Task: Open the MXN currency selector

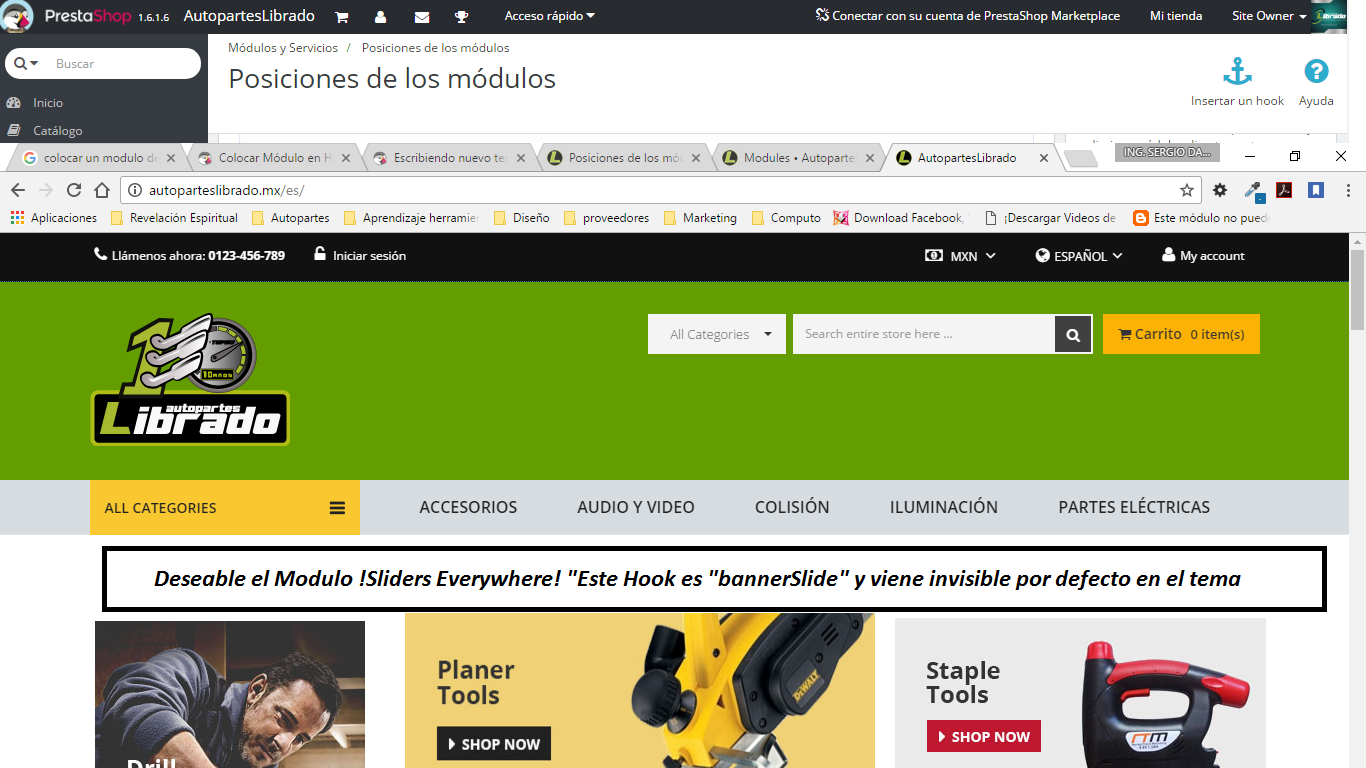Action: [x=960, y=256]
